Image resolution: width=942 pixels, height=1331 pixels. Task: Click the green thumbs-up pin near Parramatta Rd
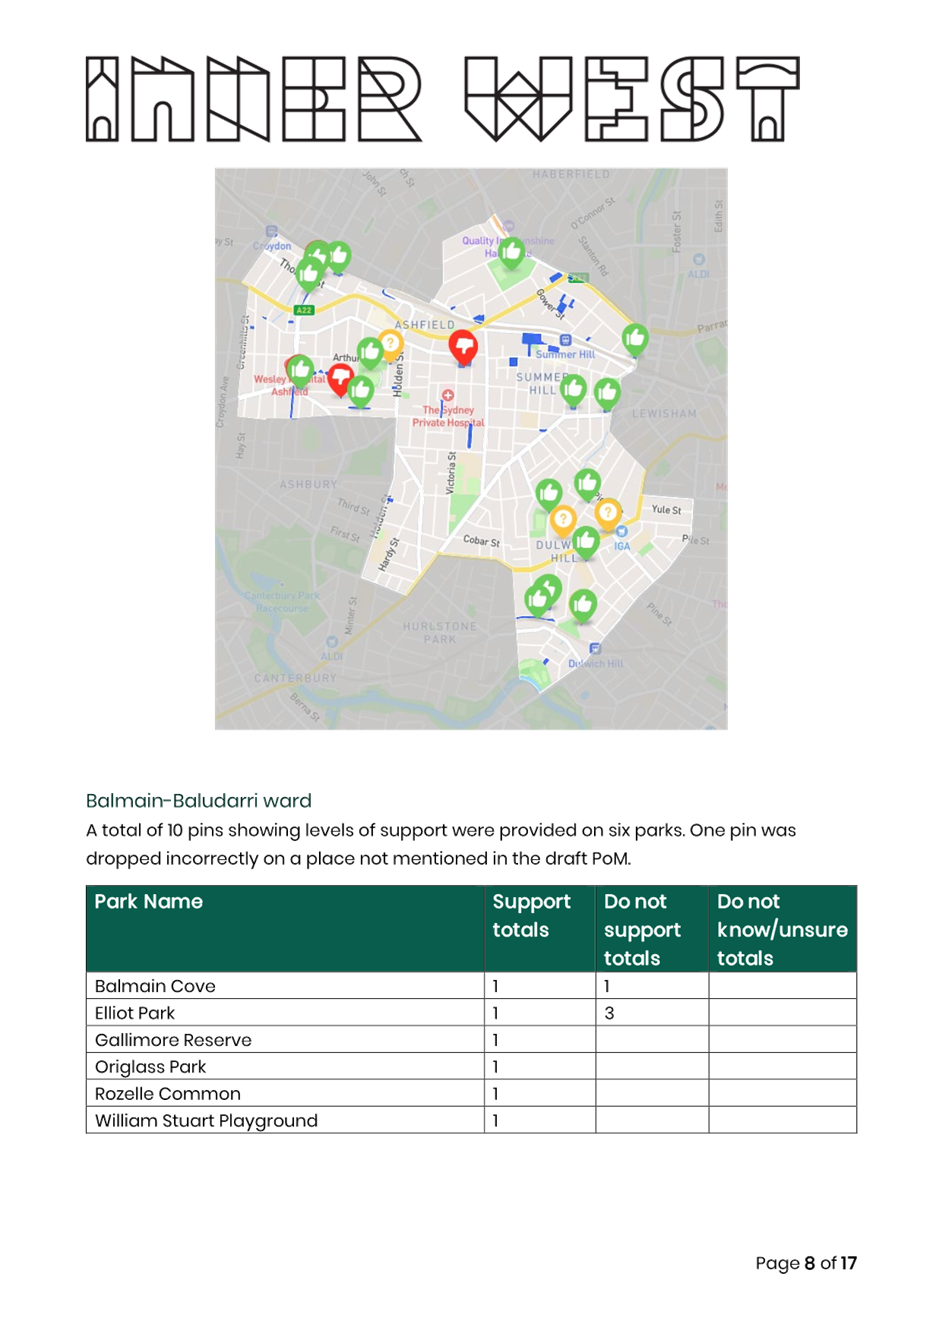tap(635, 339)
